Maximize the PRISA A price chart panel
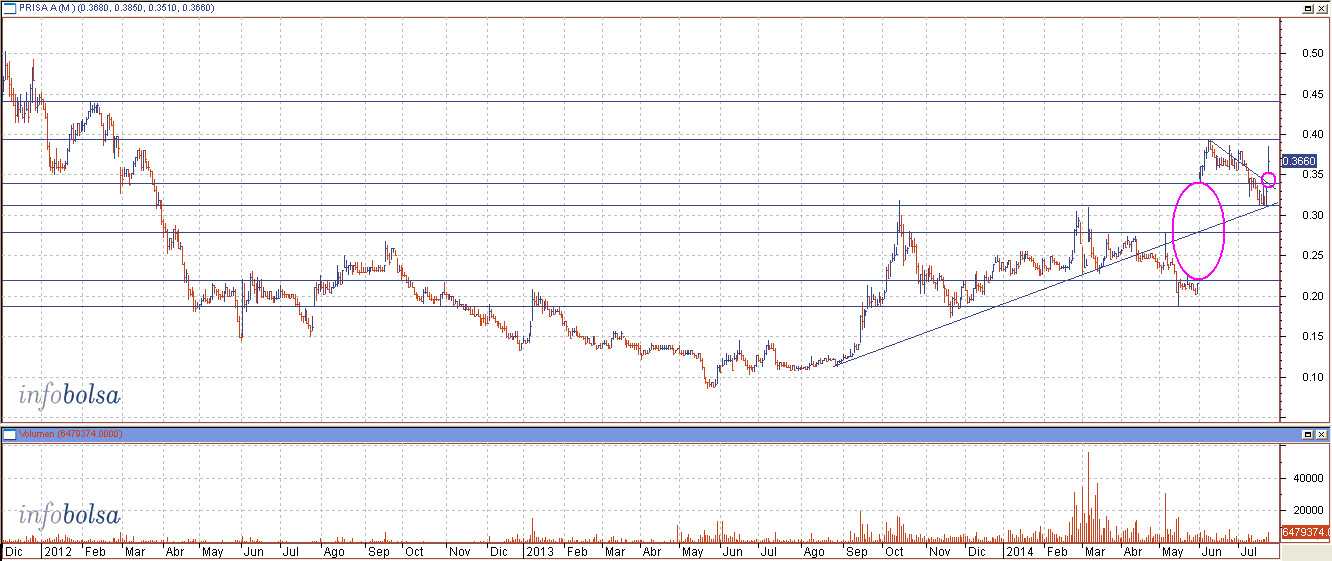 1307,7
